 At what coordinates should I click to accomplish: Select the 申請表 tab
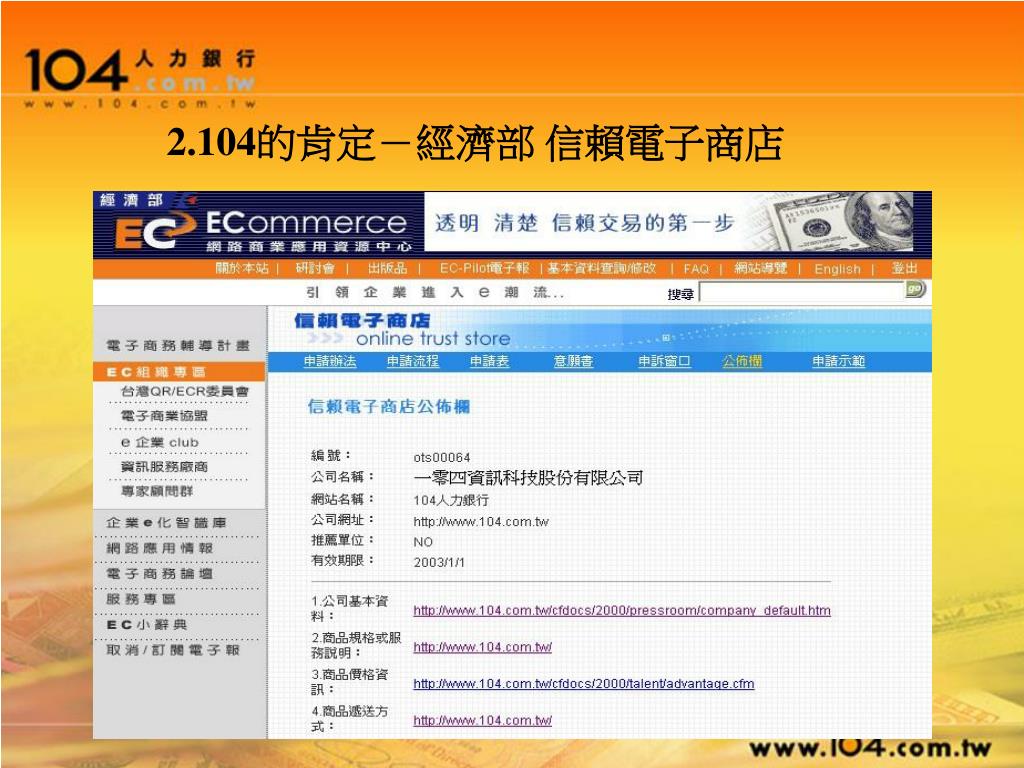click(489, 361)
